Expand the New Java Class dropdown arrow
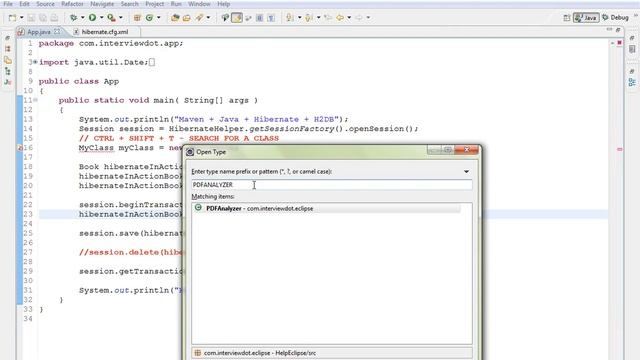 (158, 18)
